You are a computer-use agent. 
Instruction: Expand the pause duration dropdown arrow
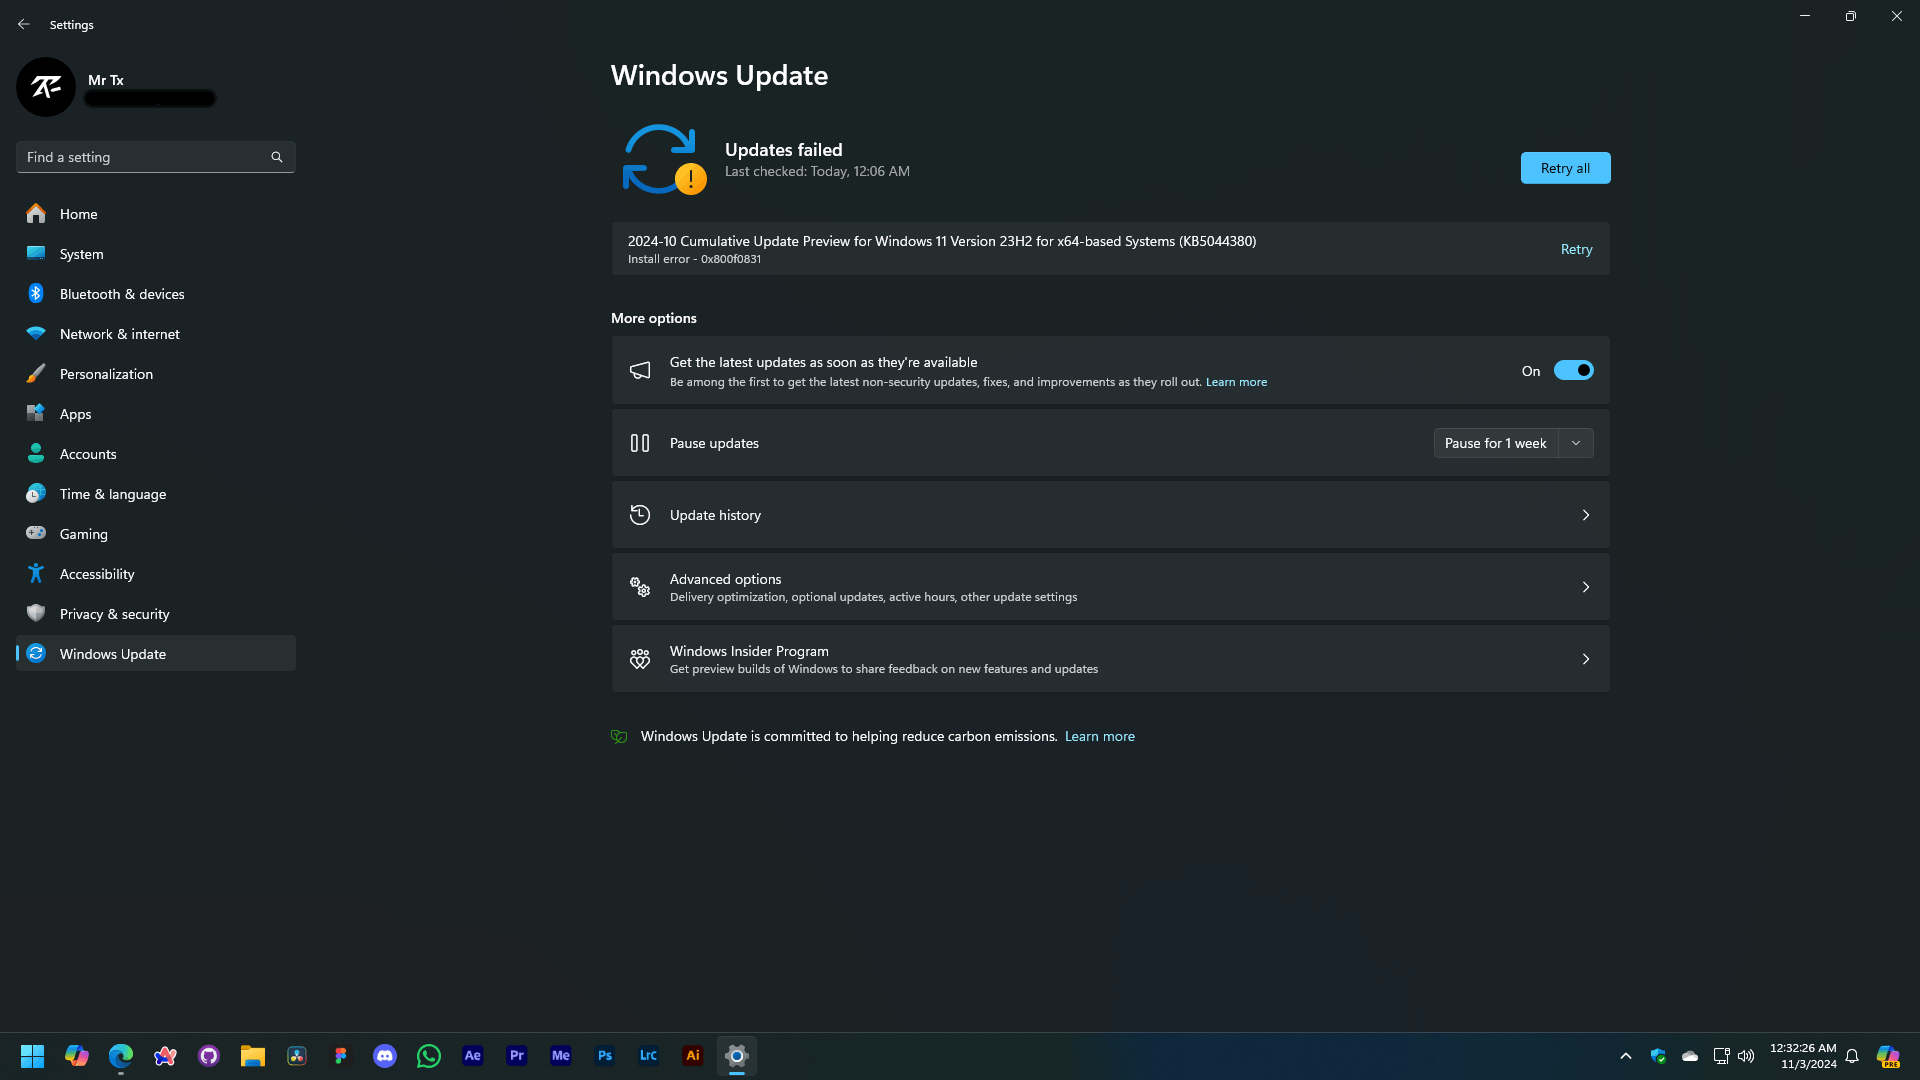(x=1576, y=443)
